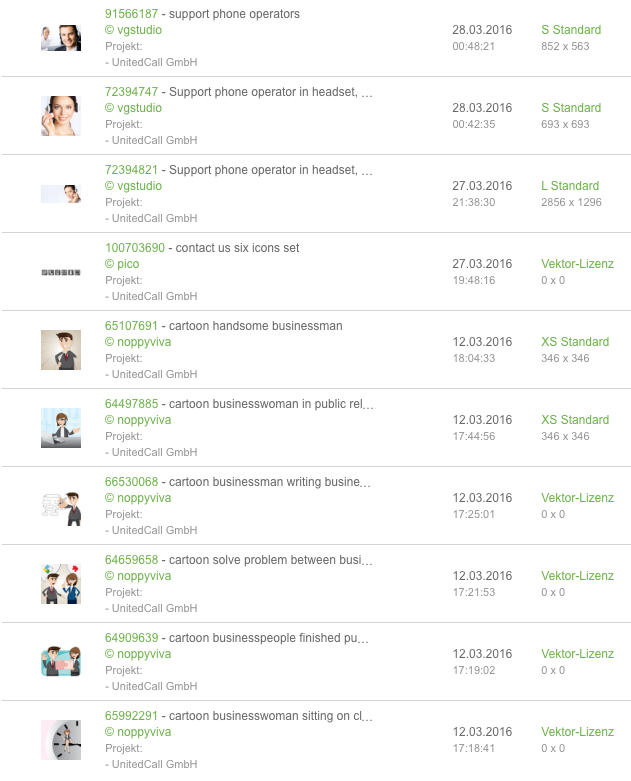Click the support phone operators thumbnail
This screenshot has height=781, width=631.
[x=61, y=38]
